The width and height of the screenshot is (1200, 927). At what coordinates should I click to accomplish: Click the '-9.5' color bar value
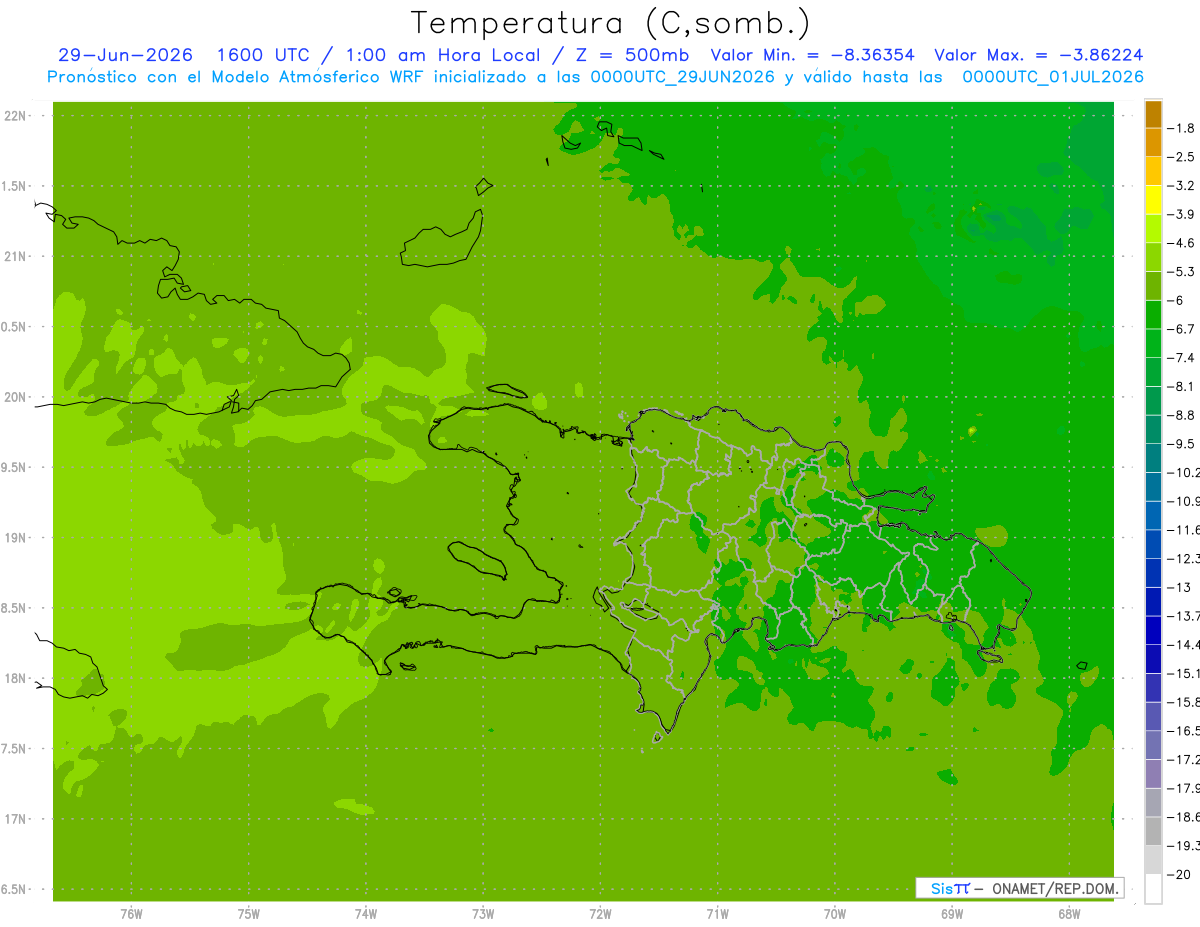(1181, 443)
